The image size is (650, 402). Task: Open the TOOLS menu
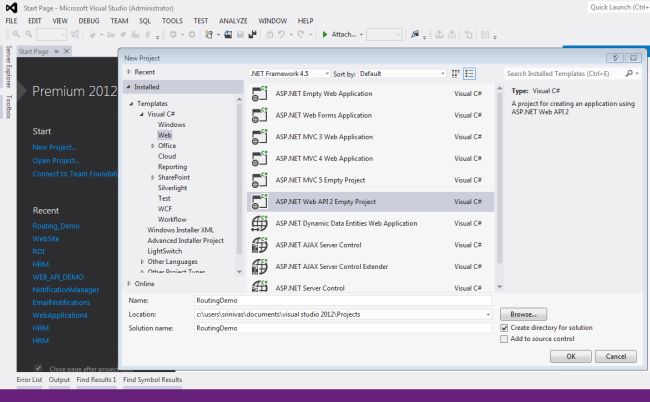click(172, 21)
